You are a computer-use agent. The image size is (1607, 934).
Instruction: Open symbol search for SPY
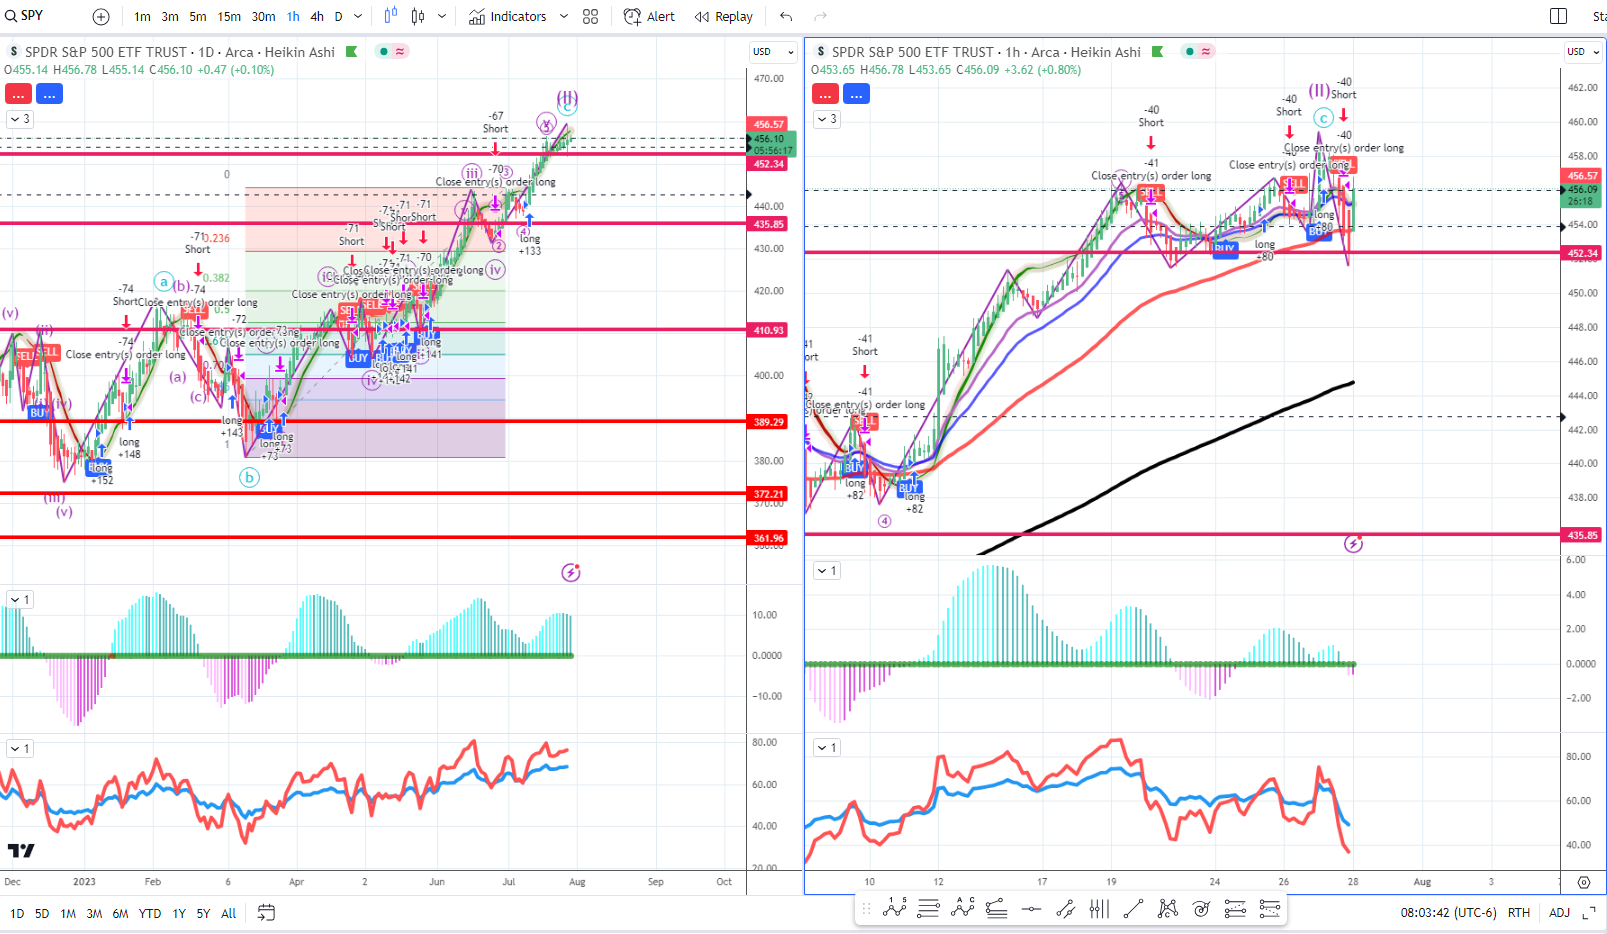(25, 16)
